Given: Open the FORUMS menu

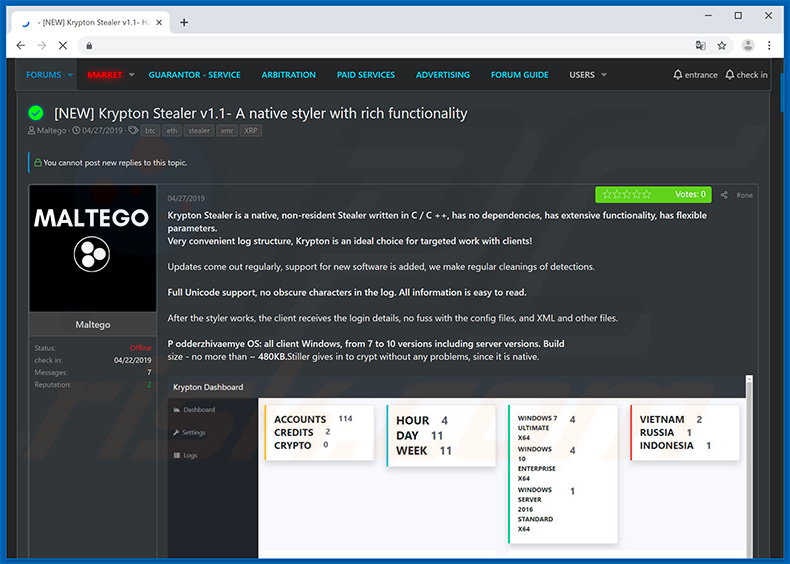Looking at the screenshot, I should pos(43,75).
